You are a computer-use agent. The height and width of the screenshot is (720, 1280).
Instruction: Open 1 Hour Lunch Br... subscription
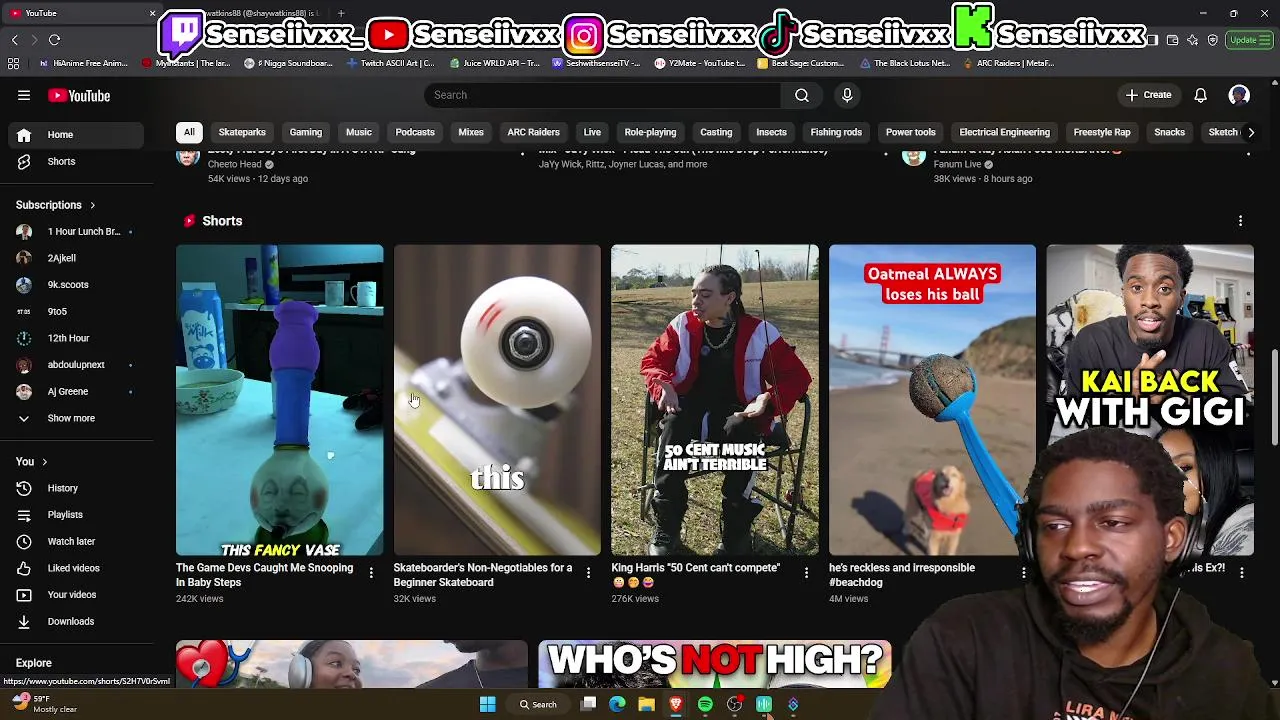tap(78, 231)
